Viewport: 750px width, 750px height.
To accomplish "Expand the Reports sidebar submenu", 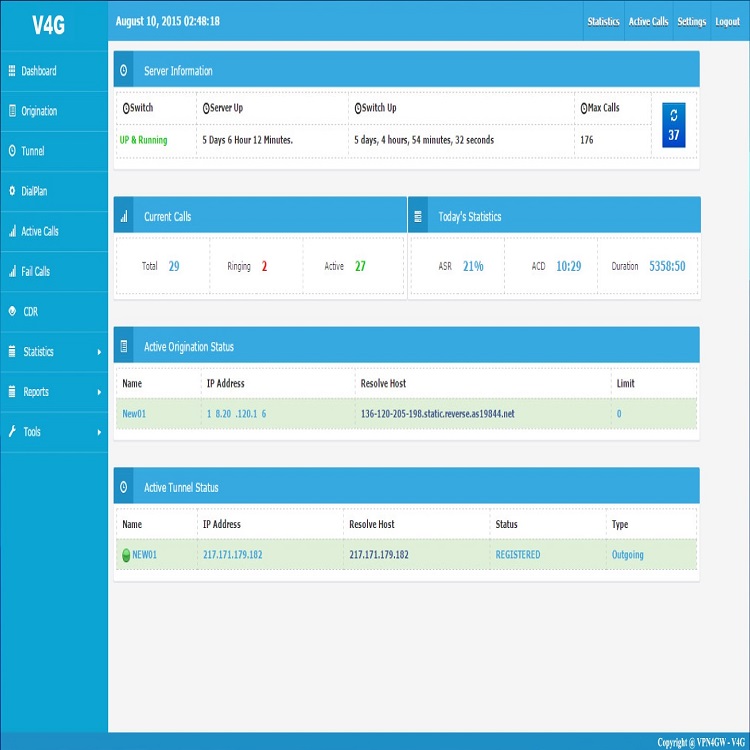I will tap(99, 392).
